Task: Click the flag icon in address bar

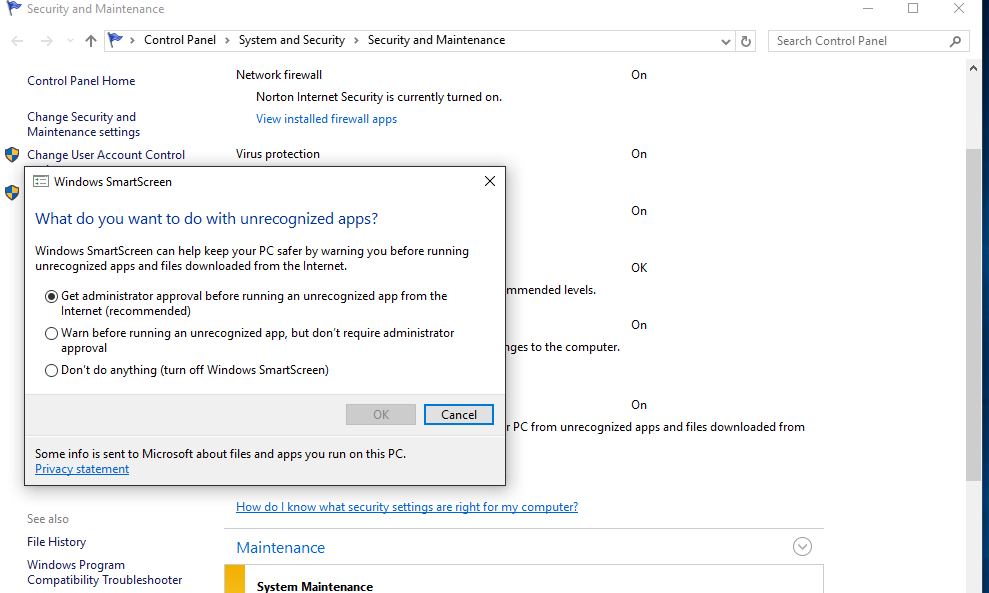Action: click(117, 40)
